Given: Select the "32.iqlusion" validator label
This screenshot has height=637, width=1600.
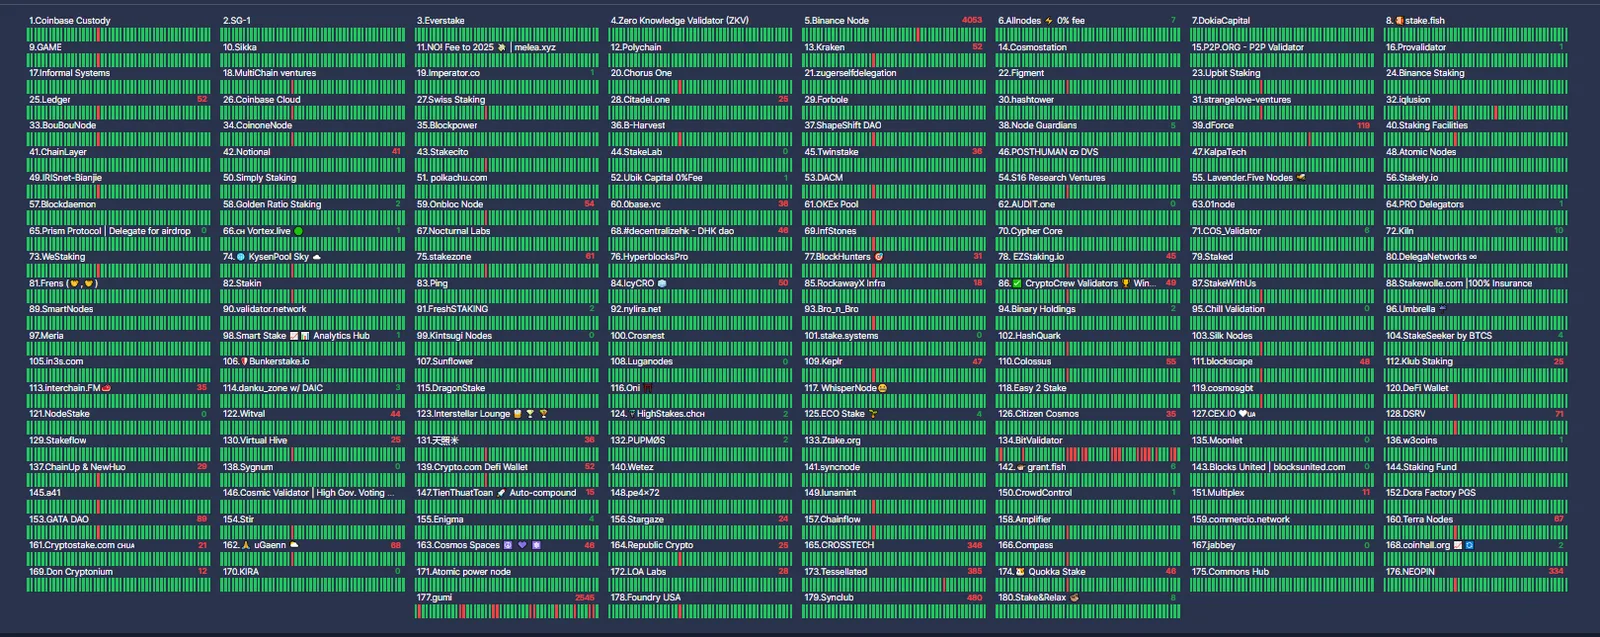Looking at the screenshot, I should point(1408,100).
